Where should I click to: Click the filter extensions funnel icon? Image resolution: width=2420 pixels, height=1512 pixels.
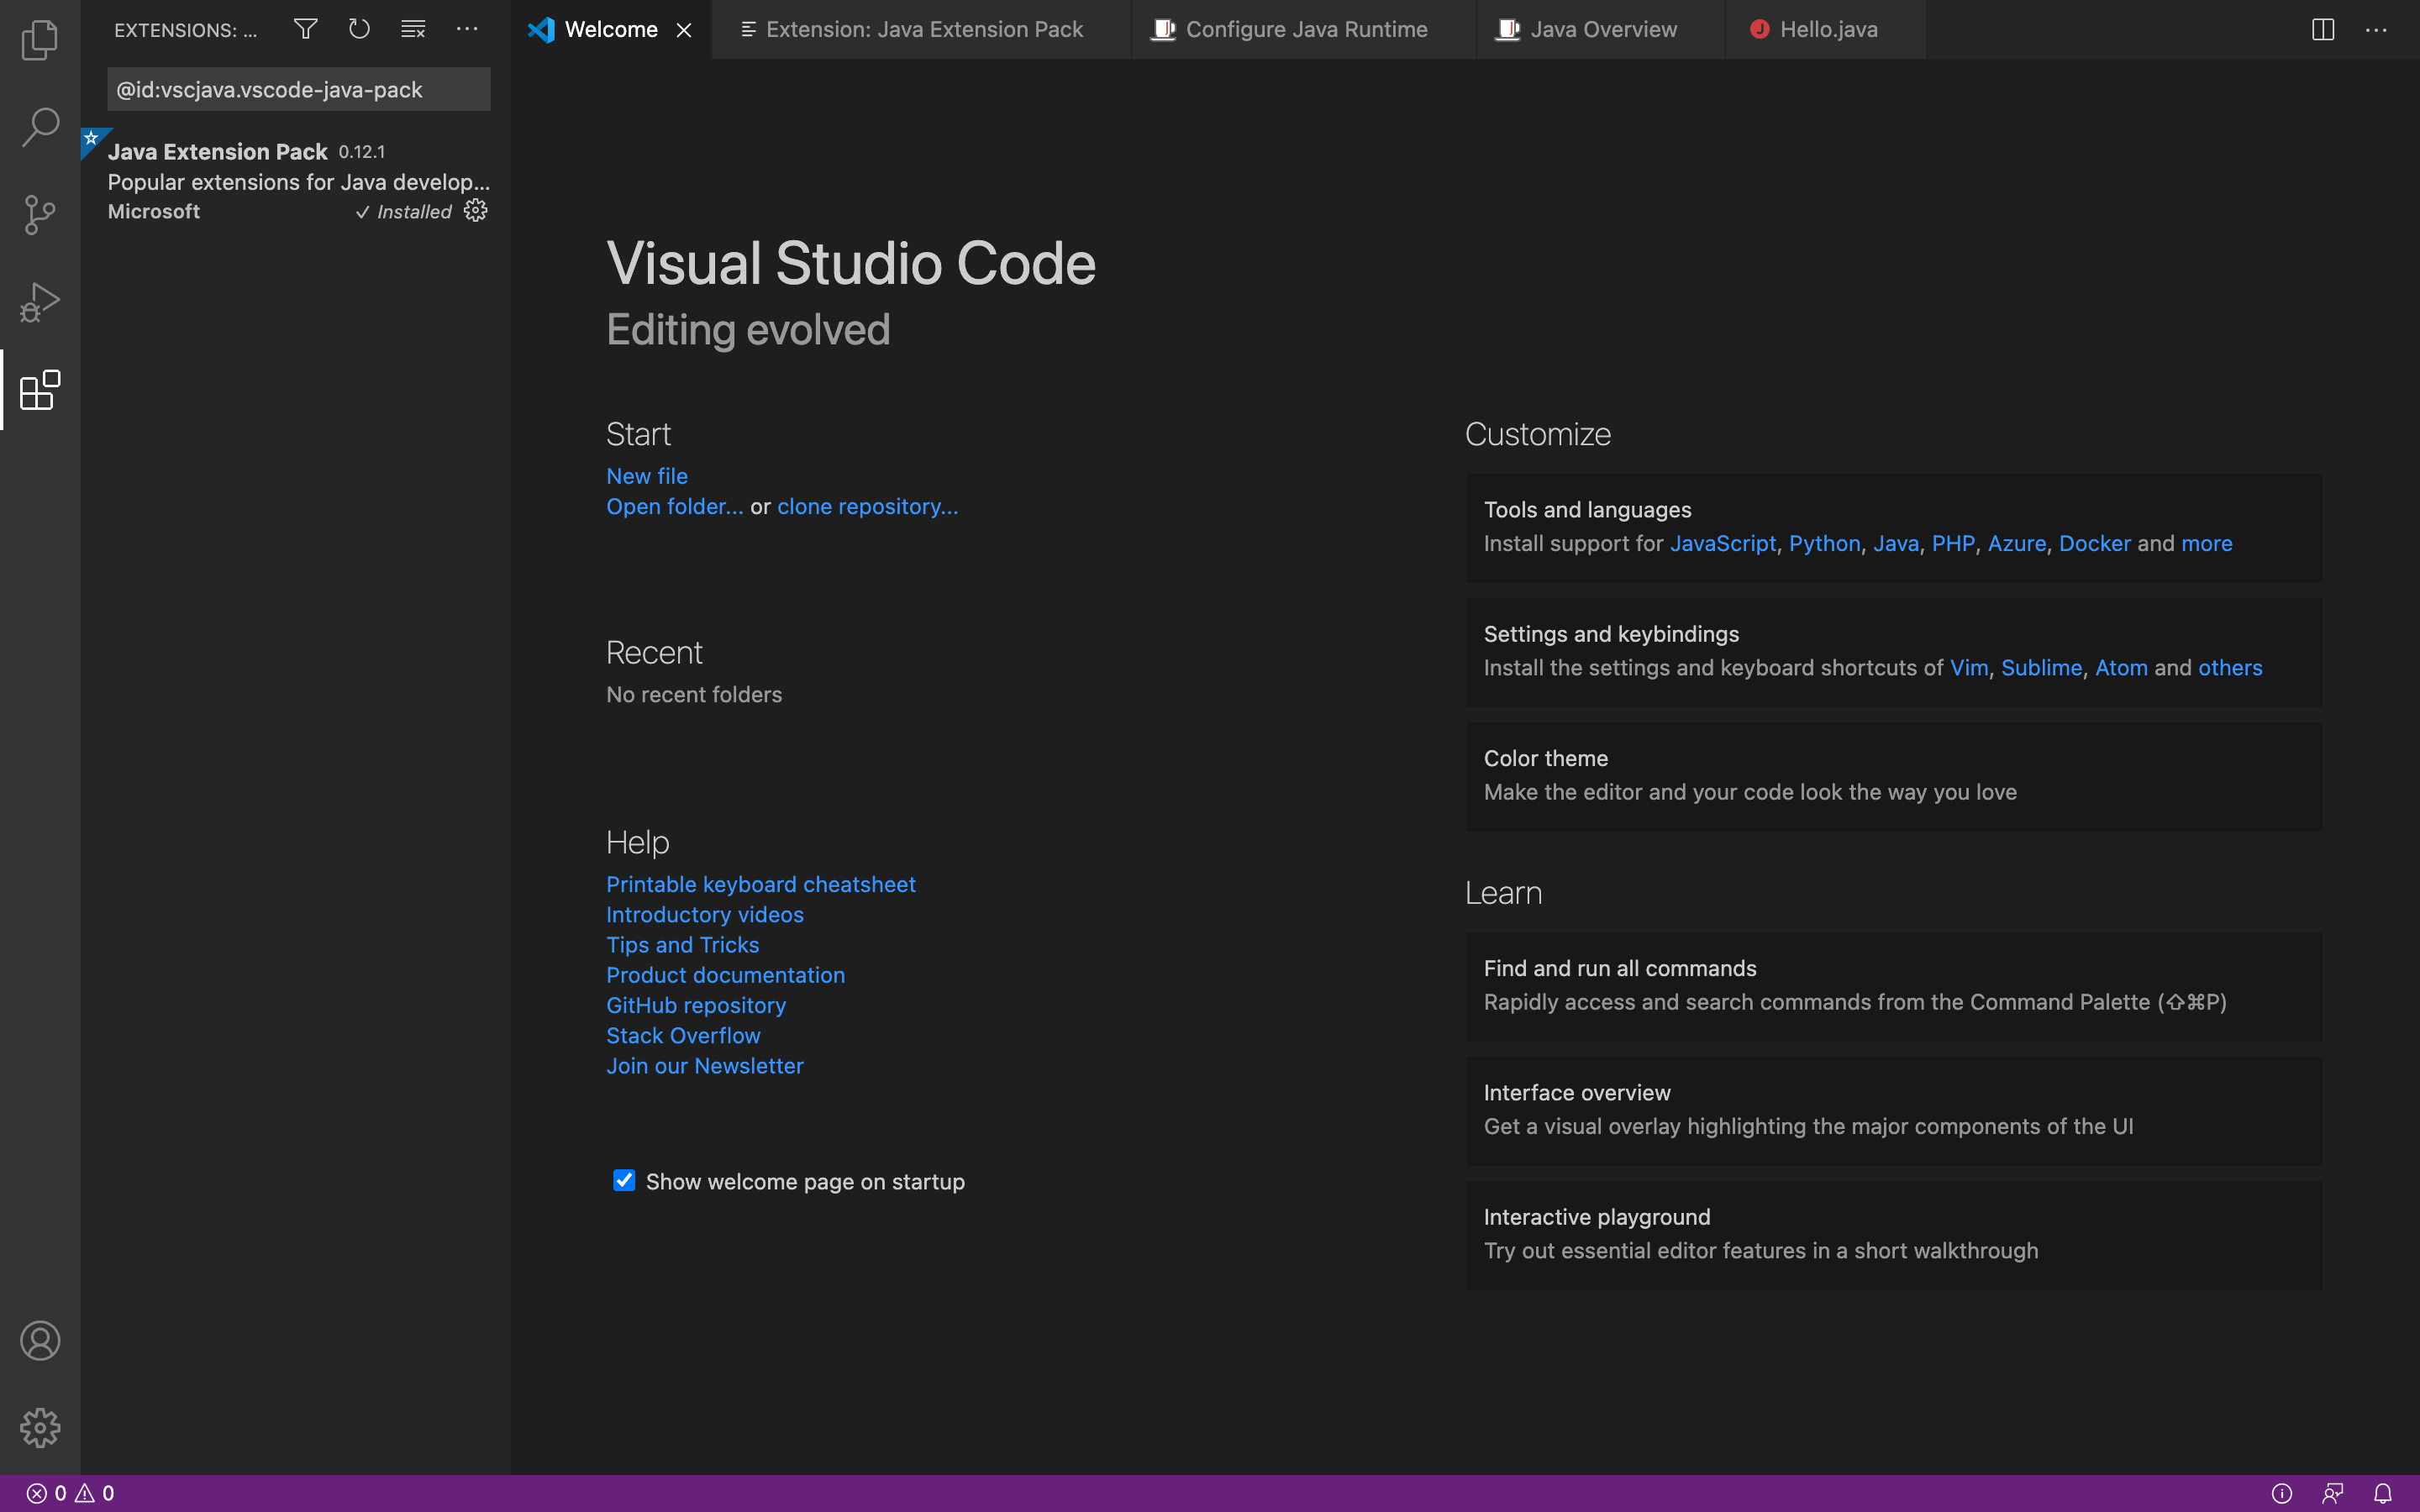pyautogui.click(x=306, y=29)
